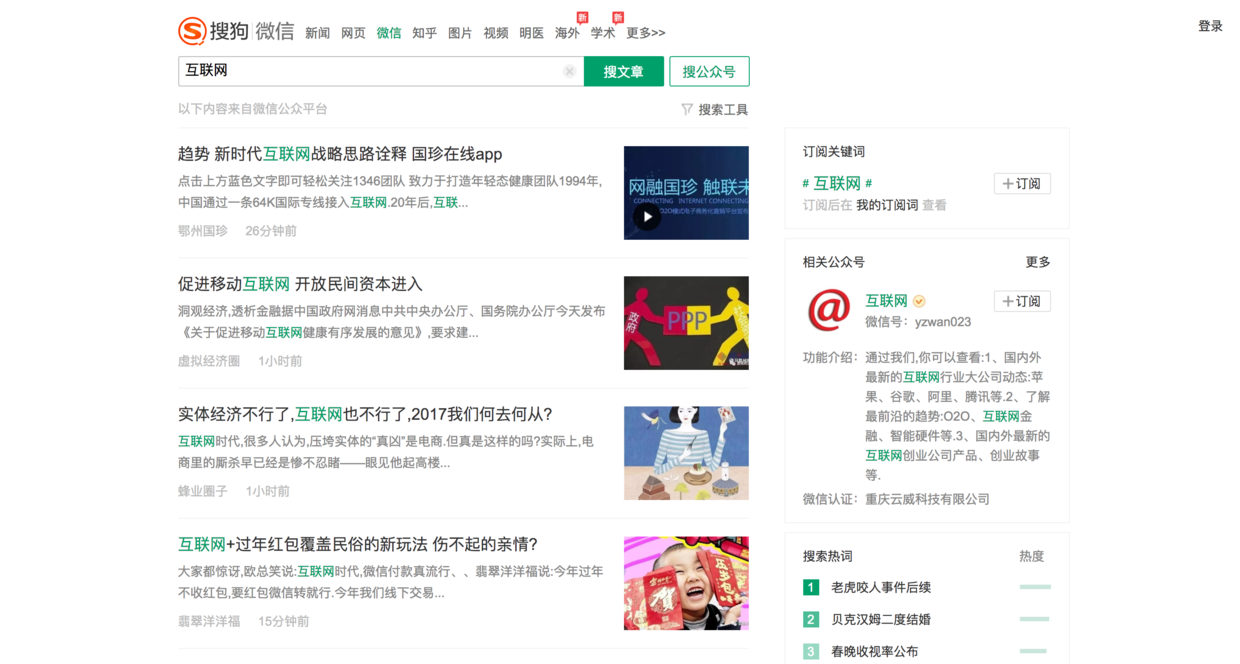This screenshot has width=1240, height=664.
Task: Open the 更多>> navigation dropdown
Action: click(645, 33)
